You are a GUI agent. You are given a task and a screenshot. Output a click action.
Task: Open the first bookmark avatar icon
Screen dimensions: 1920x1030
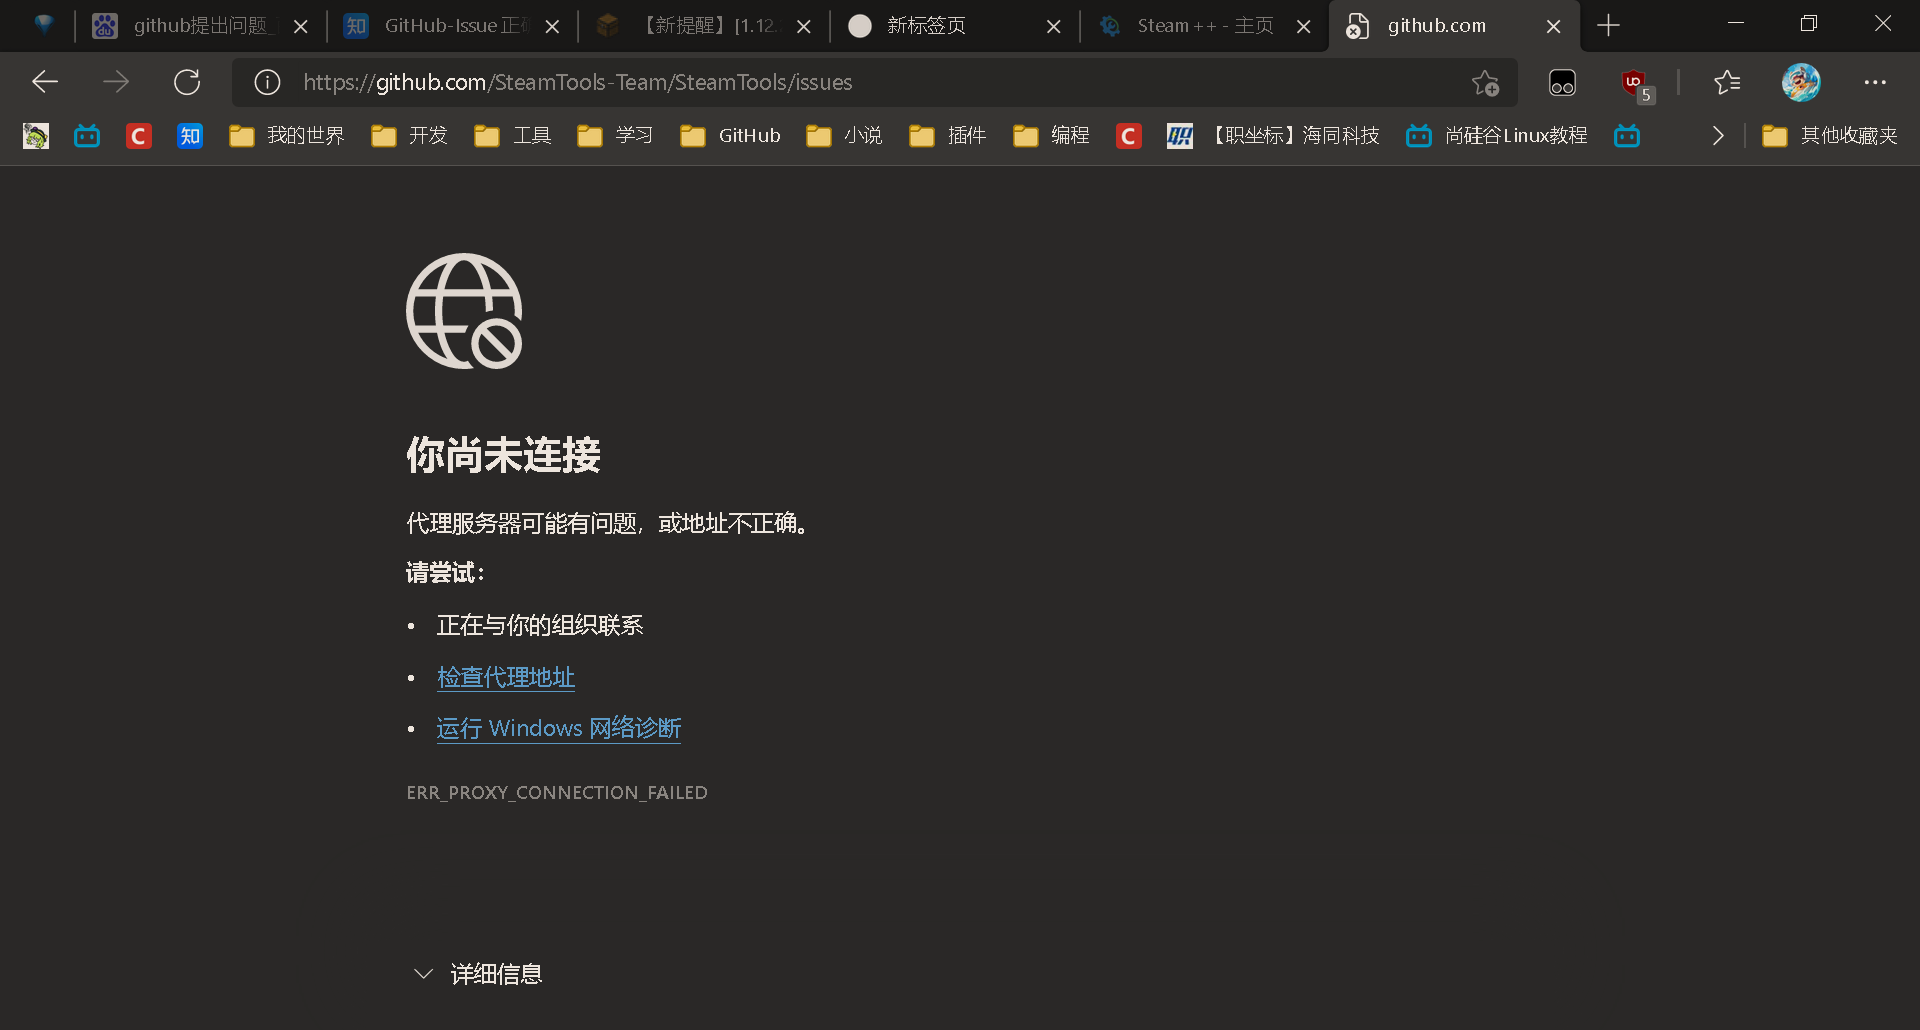(36, 136)
